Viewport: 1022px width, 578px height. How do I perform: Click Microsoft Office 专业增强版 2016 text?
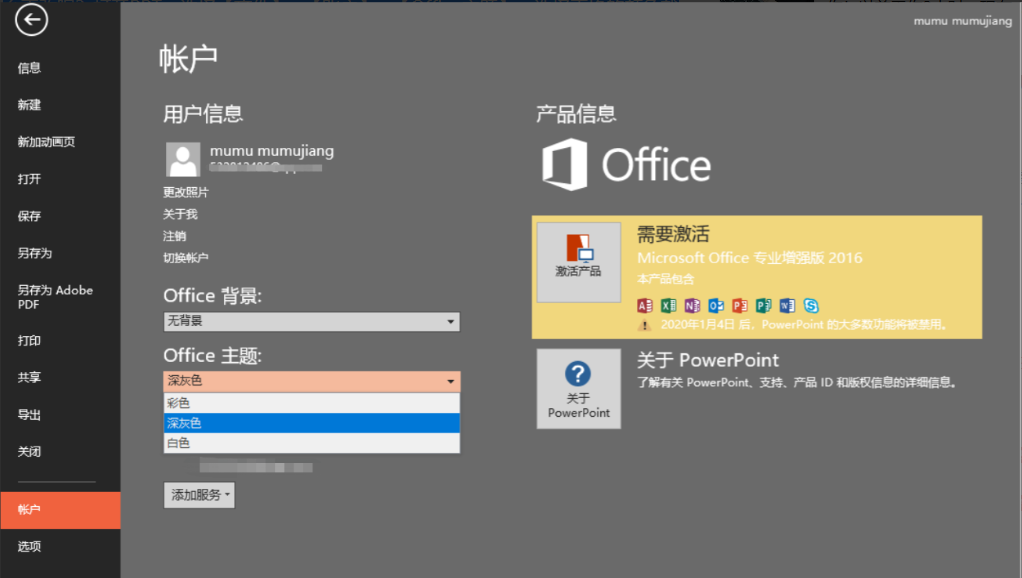750,258
